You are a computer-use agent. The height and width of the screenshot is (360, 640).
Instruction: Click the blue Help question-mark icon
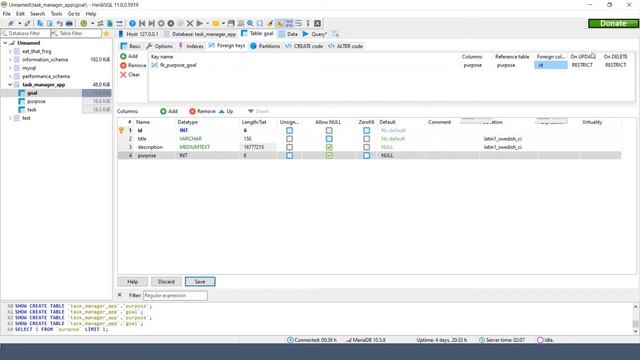[x=132, y=23]
